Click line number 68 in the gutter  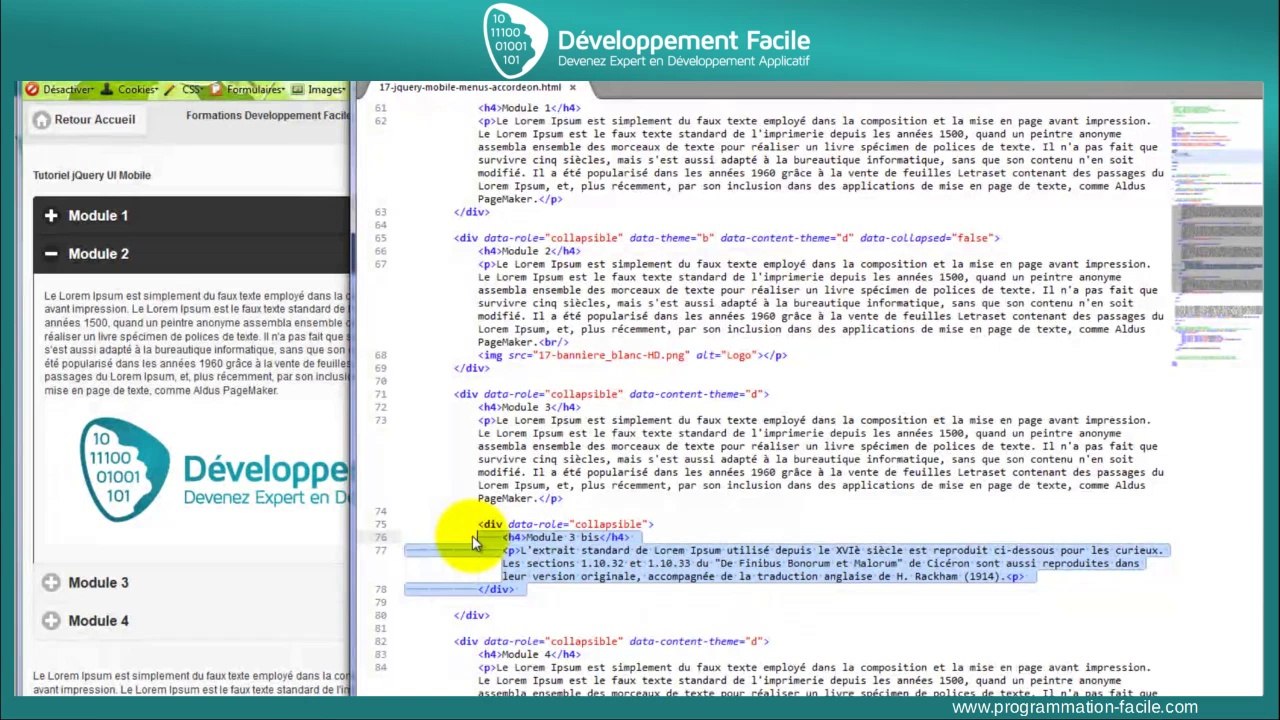380,355
